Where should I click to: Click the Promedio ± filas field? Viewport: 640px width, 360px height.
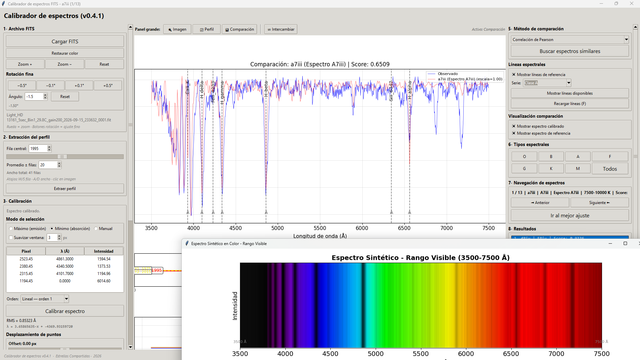(47, 165)
